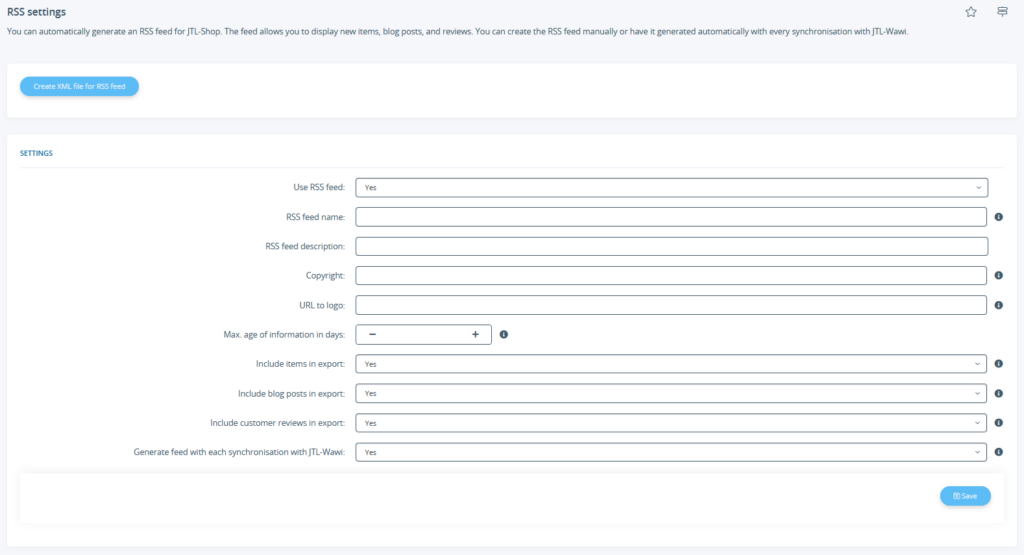
Task: Increase max age with plus button
Action: tap(475, 334)
